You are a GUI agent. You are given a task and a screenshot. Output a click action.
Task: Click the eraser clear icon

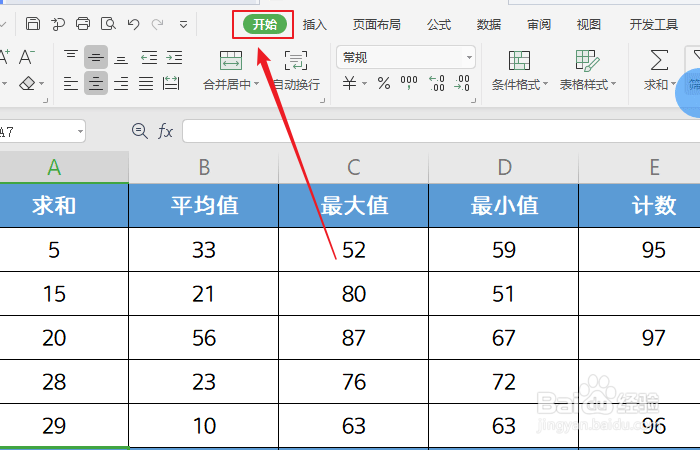tap(27, 83)
